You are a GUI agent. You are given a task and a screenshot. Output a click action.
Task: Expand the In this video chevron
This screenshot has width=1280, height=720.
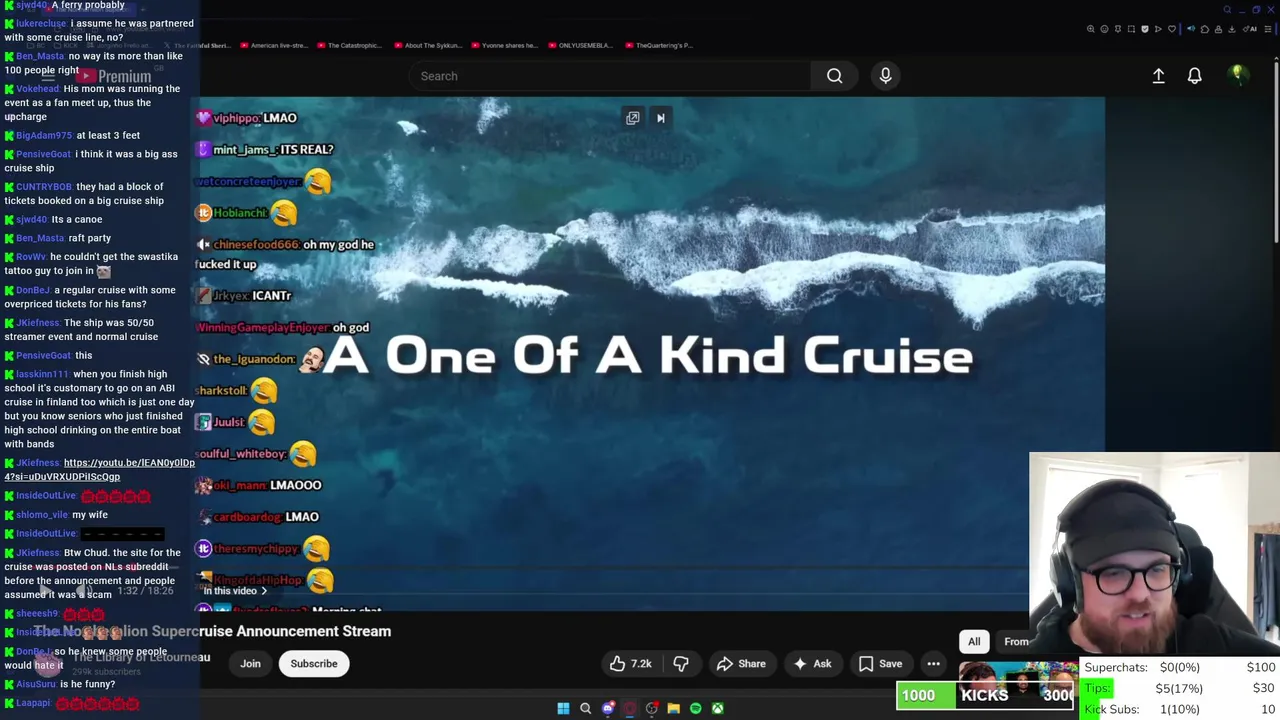pos(264,591)
